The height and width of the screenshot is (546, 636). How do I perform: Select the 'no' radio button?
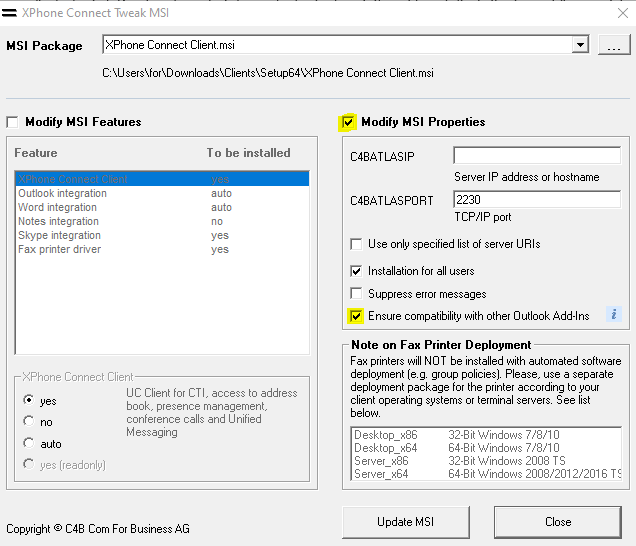click(28, 421)
